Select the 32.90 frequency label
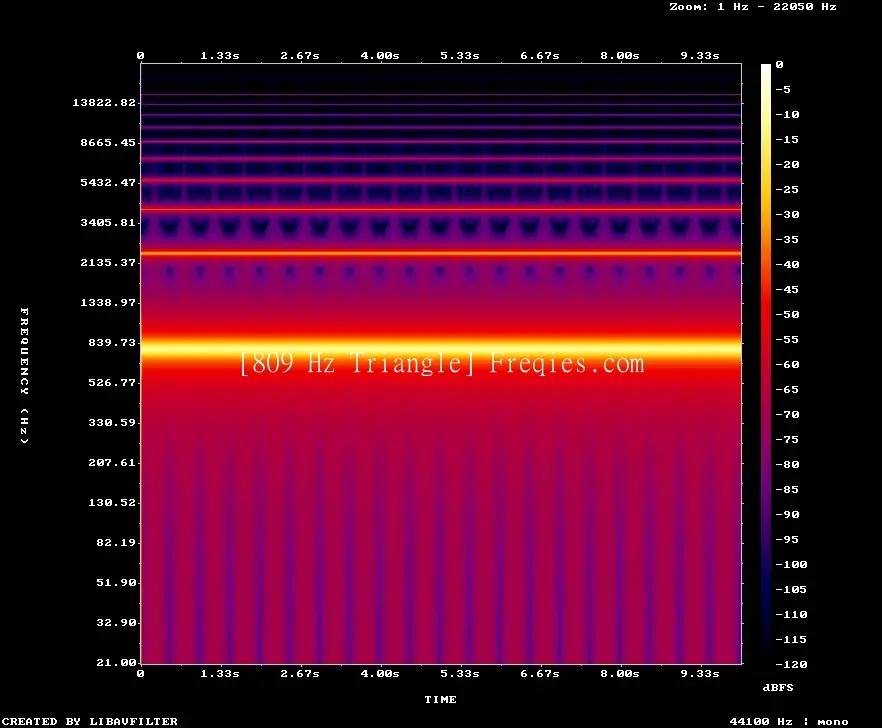 [x=116, y=622]
